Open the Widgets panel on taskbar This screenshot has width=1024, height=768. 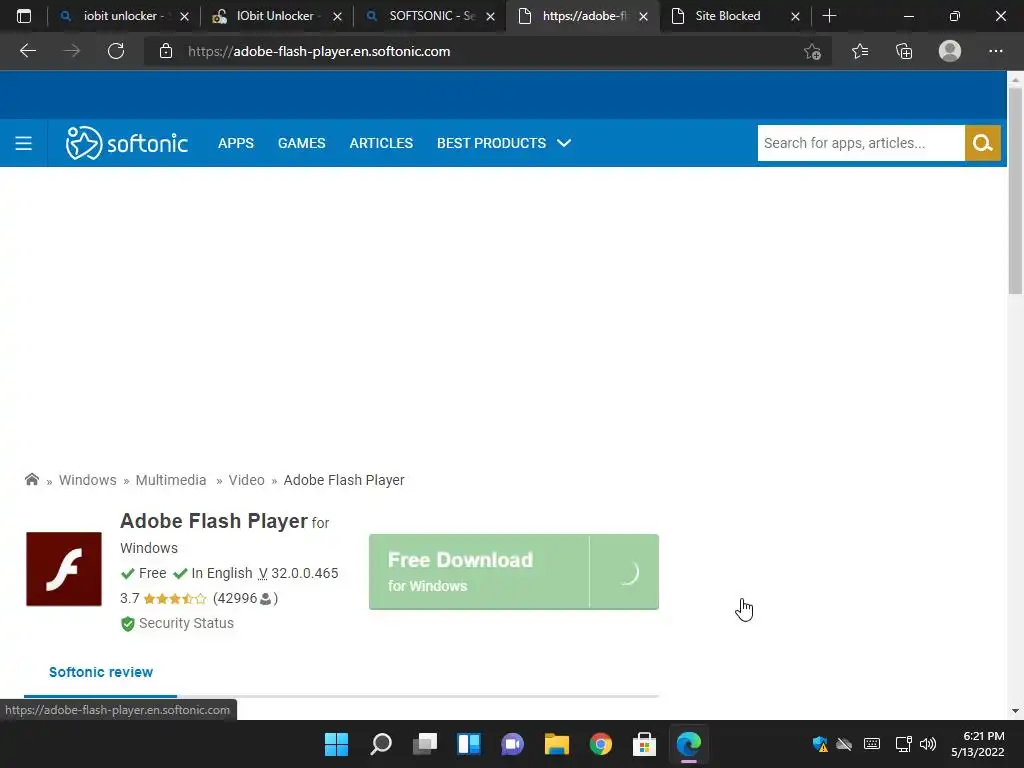pos(469,744)
